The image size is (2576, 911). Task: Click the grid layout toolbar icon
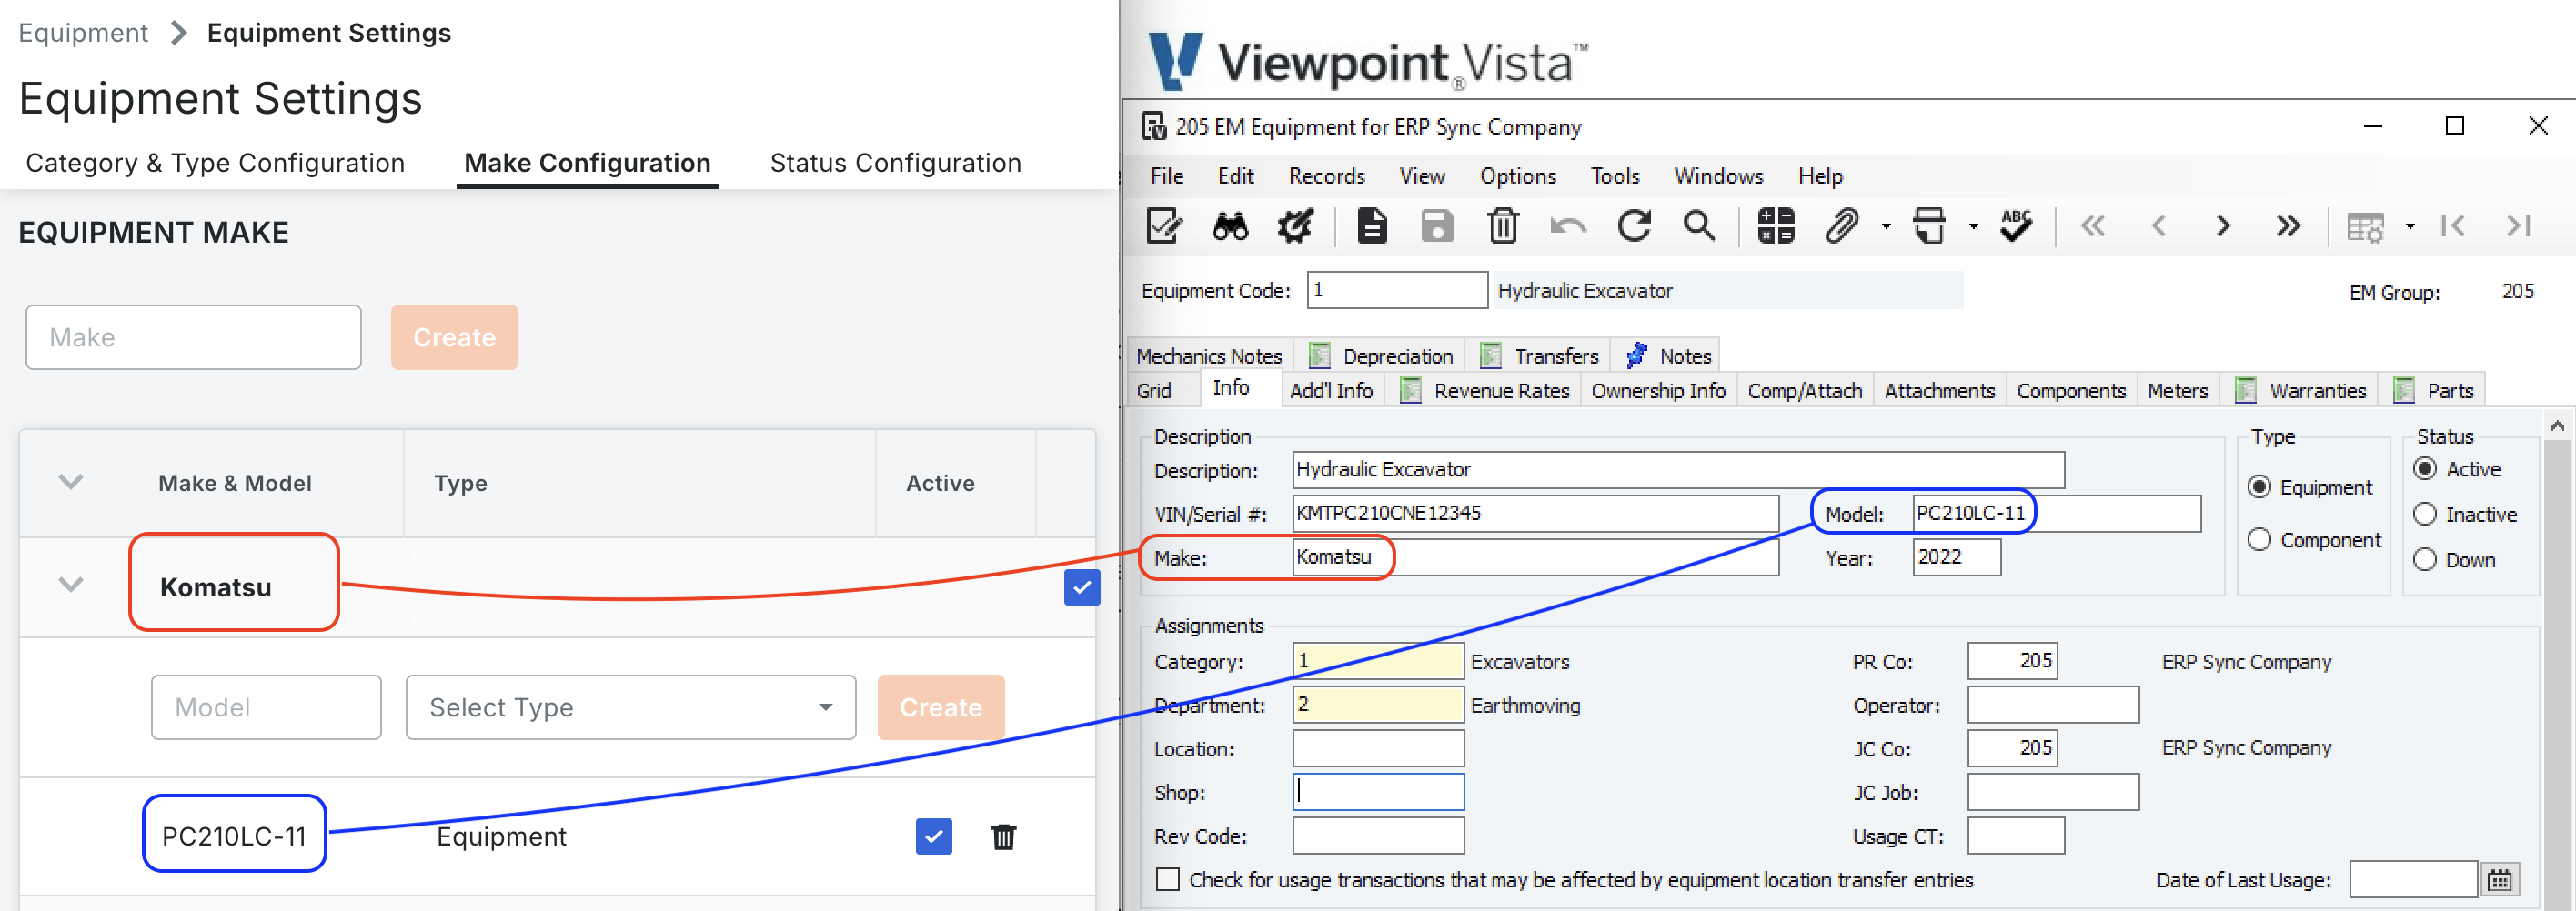click(x=2365, y=227)
